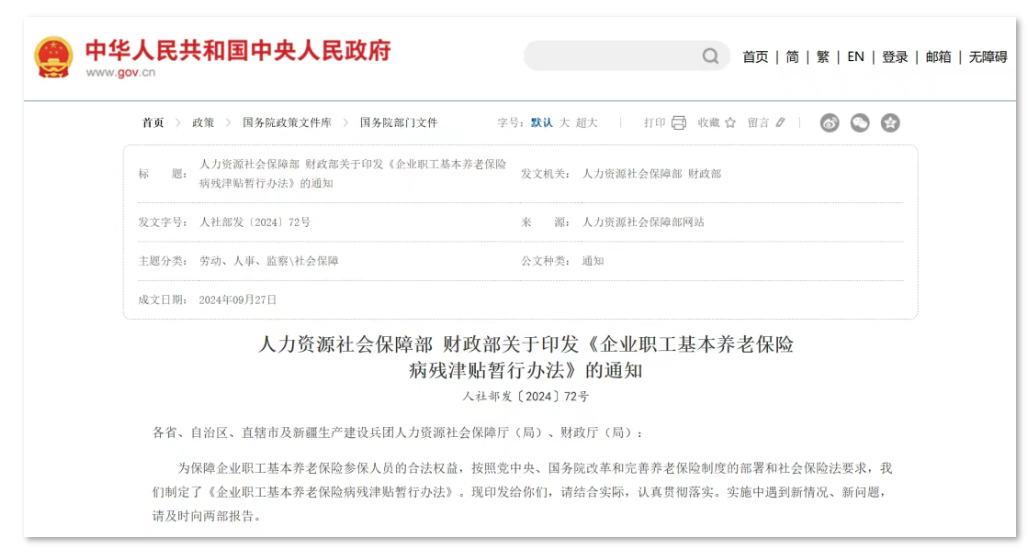Switch to traditional Chinese 繁
Screen dimensions: 1034x558
823,57
